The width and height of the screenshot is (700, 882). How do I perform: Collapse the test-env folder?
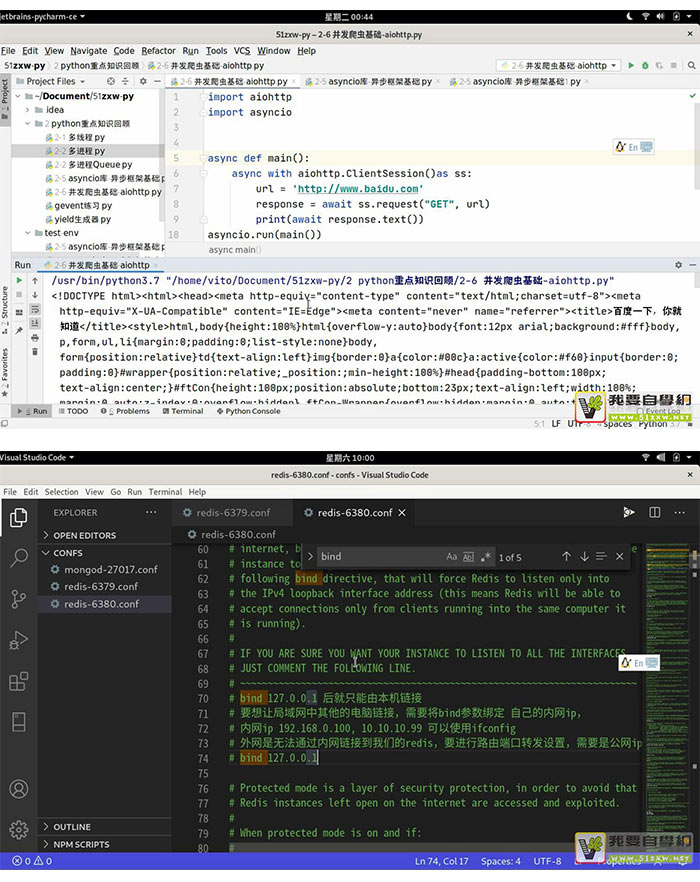28,232
